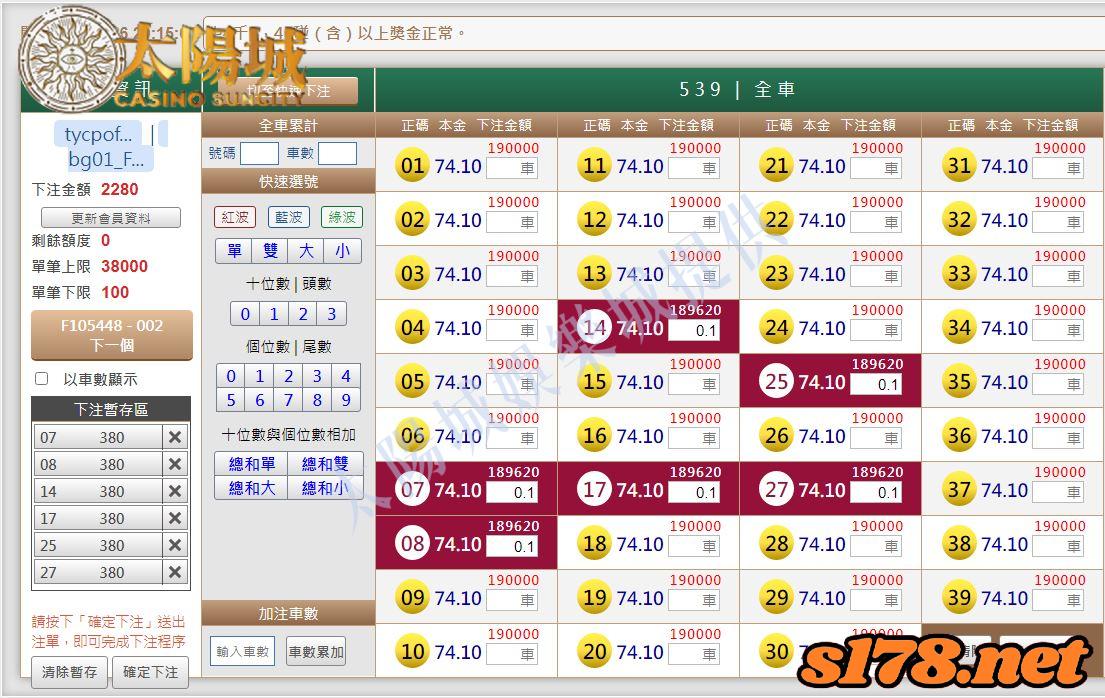Edit bet amount field for number 14

pos(693,330)
